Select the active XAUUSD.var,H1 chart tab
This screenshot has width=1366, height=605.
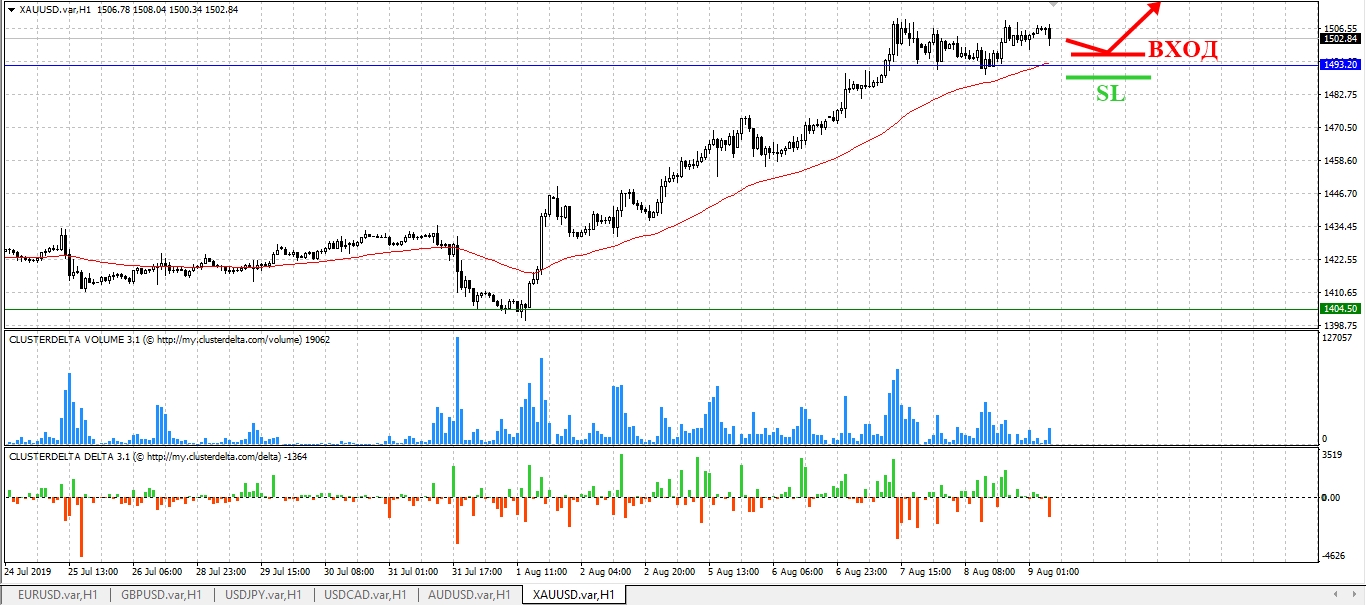[x=574, y=595]
